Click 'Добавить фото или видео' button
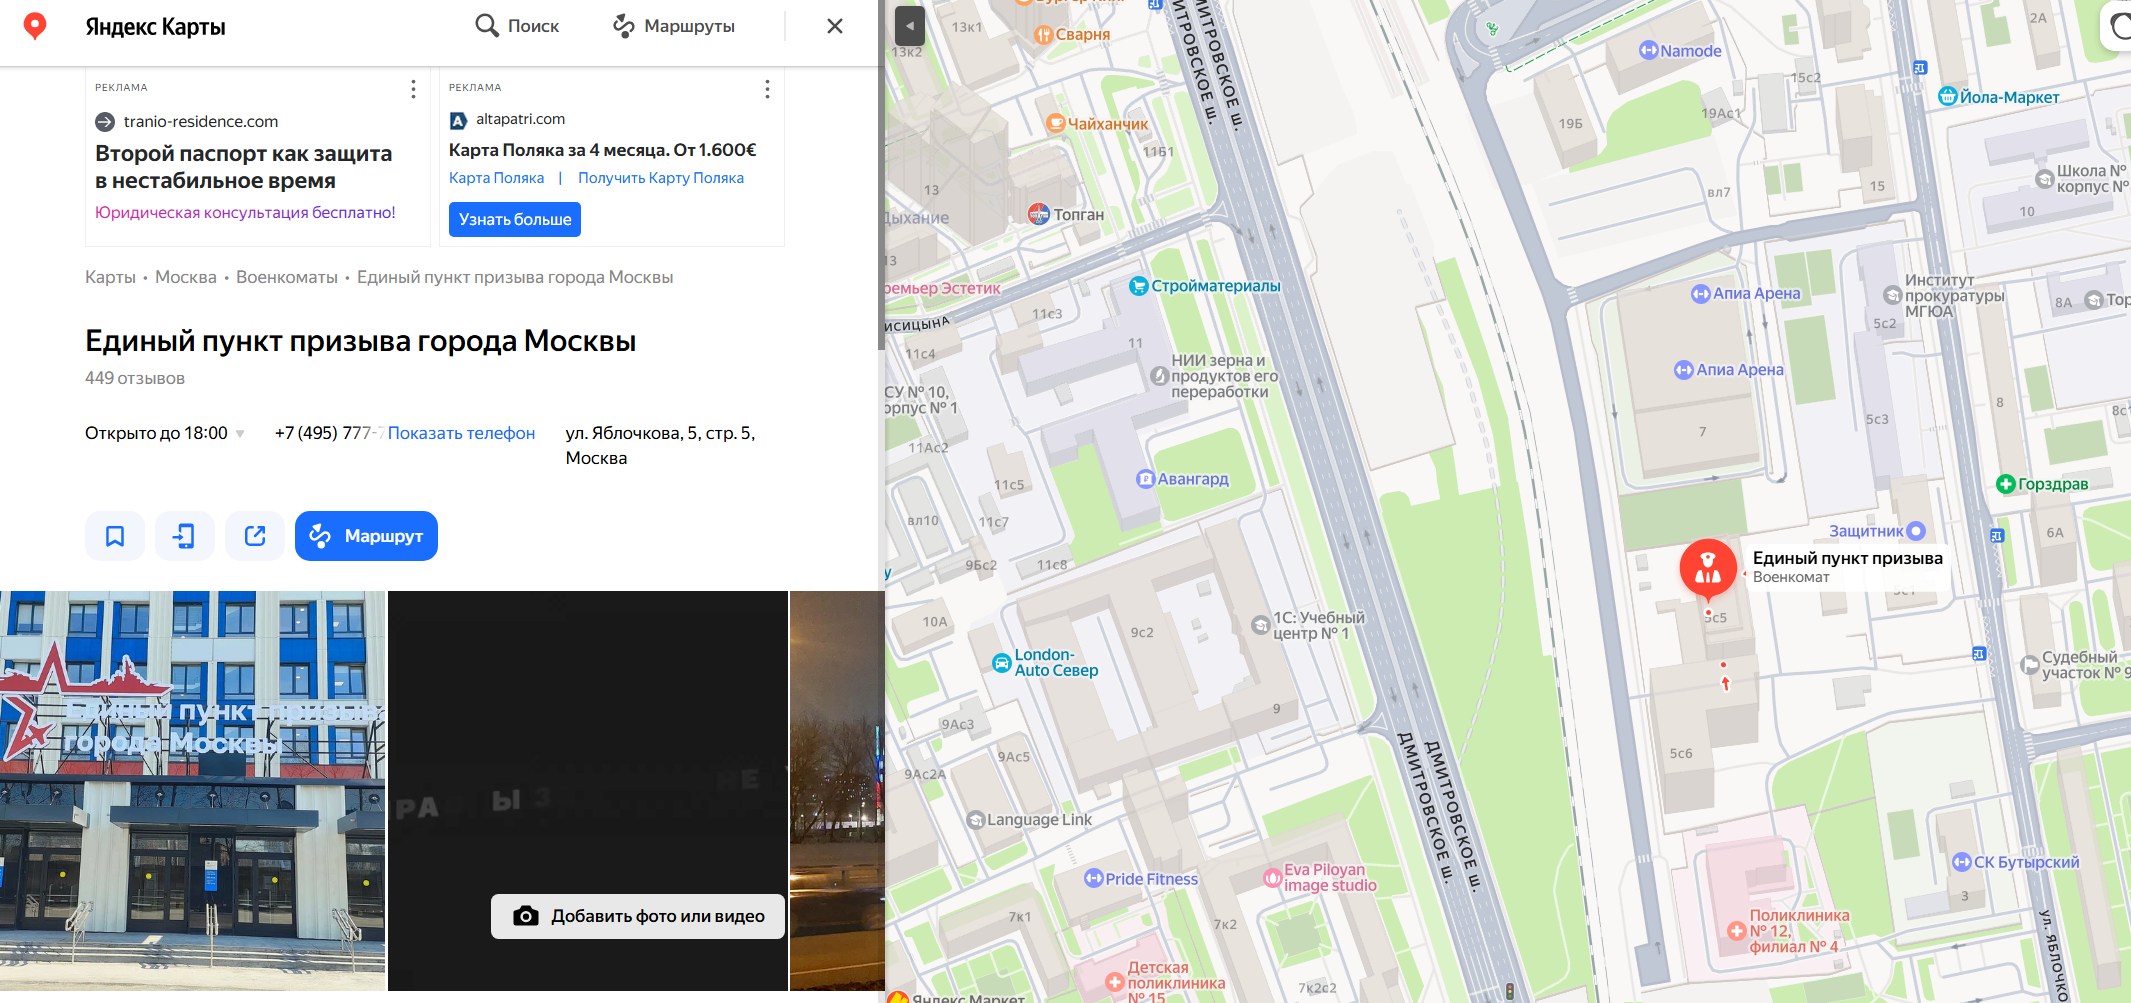Screen dimensions: 2131x1003 point(638,916)
